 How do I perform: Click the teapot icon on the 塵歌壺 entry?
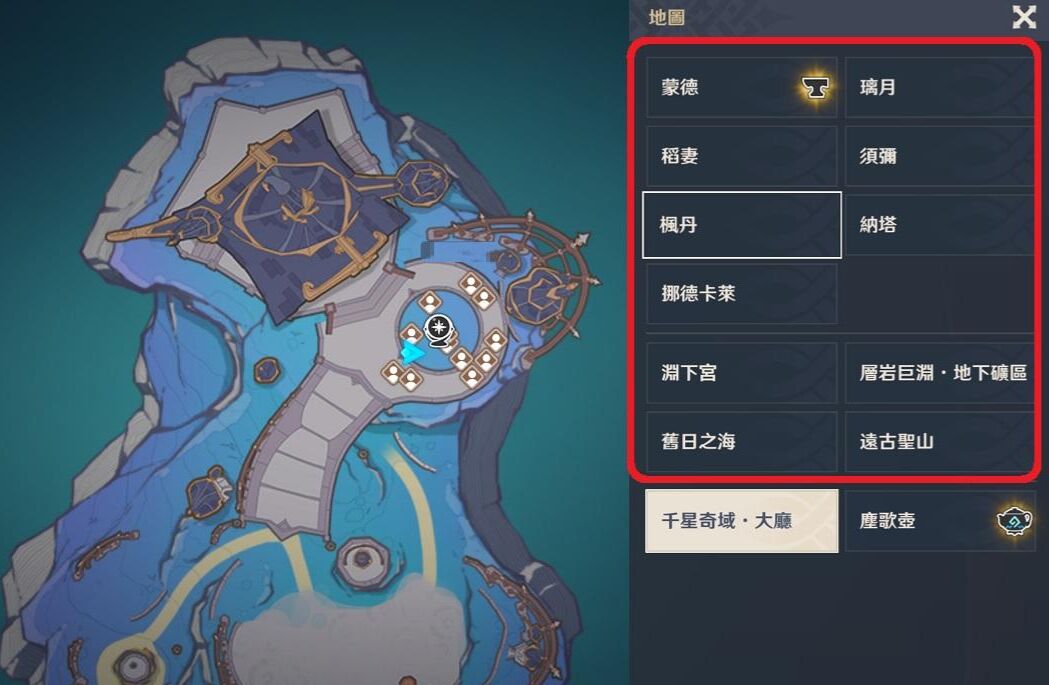pyautogui.click(x=1014, y=520)
